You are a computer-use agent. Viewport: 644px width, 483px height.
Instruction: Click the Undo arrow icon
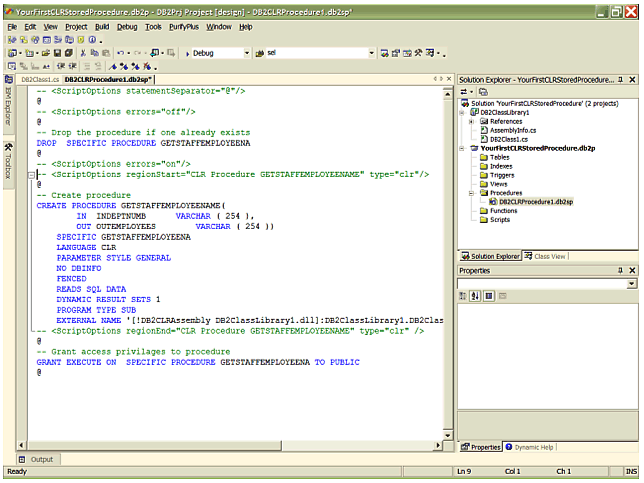click(x=121, y=53)
